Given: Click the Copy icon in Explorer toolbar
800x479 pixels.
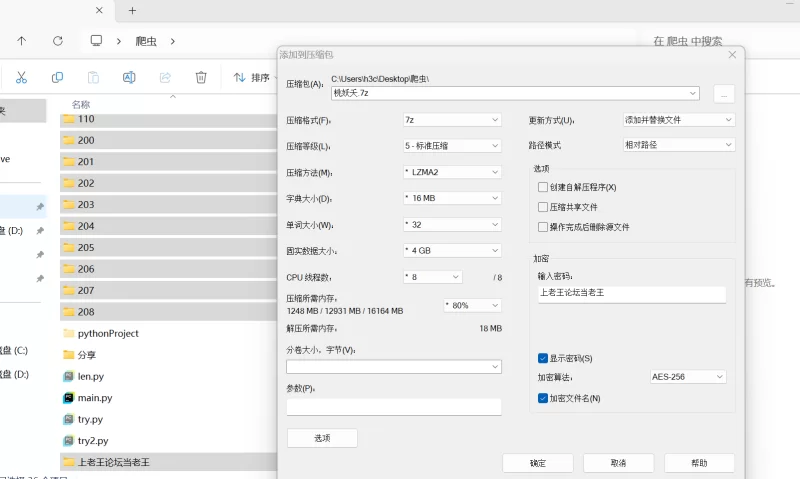Looking at the screenshot, I should click(x=57, y=77).
